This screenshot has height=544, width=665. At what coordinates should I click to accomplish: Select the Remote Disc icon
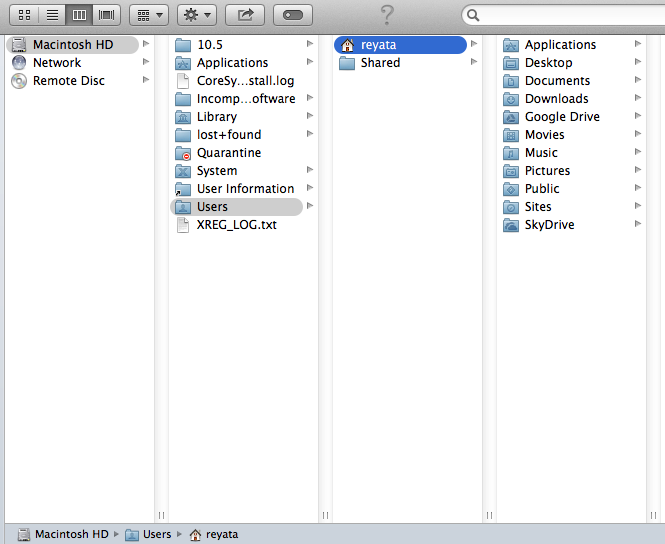tap(19, 81)
